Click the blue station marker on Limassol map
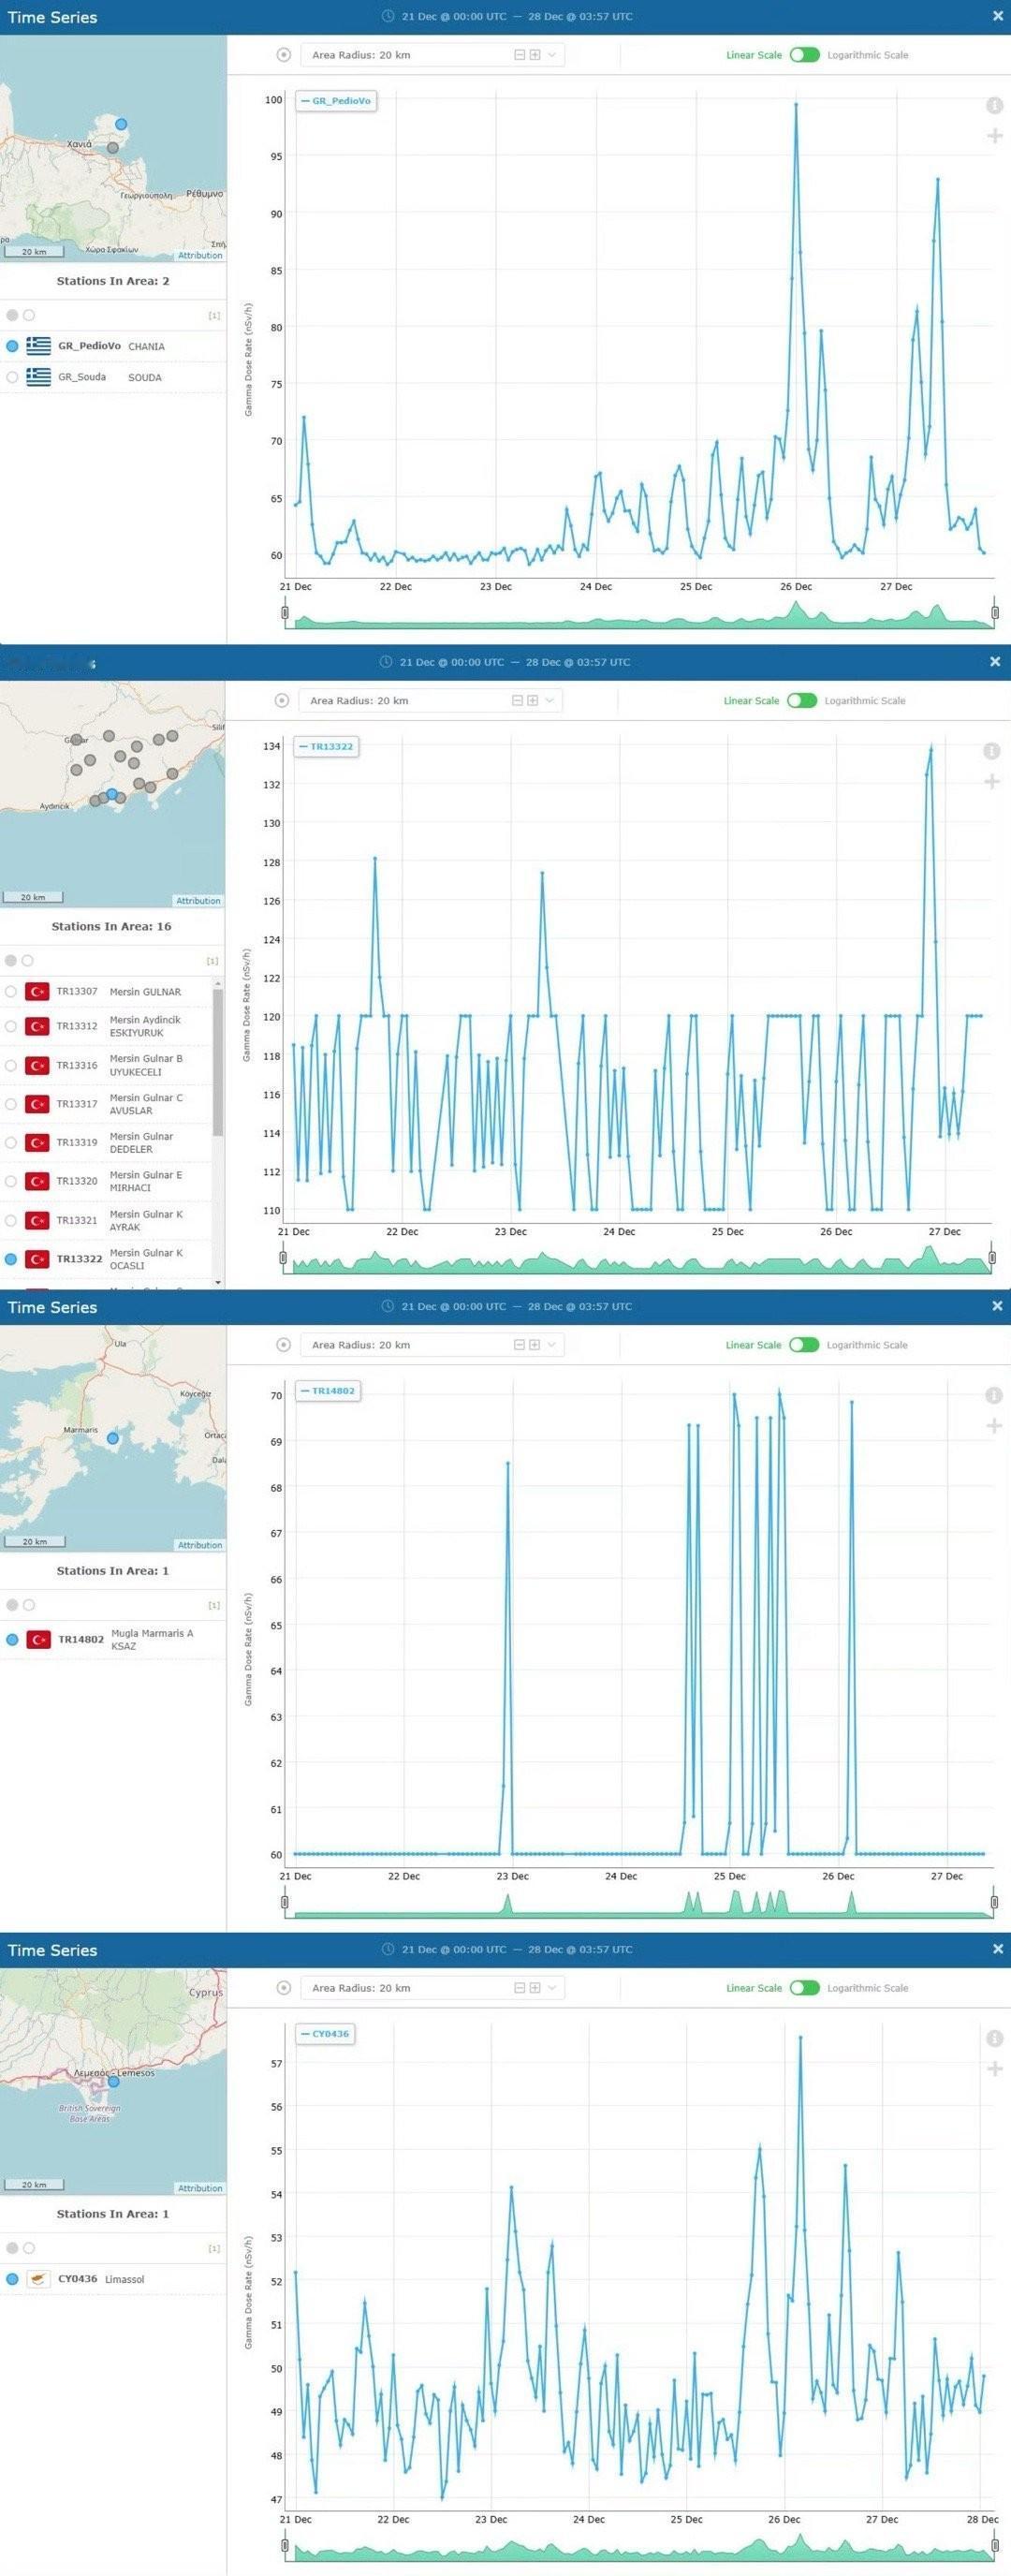The width and height of the screenshot is (1011, 2576). point(113,2080)
